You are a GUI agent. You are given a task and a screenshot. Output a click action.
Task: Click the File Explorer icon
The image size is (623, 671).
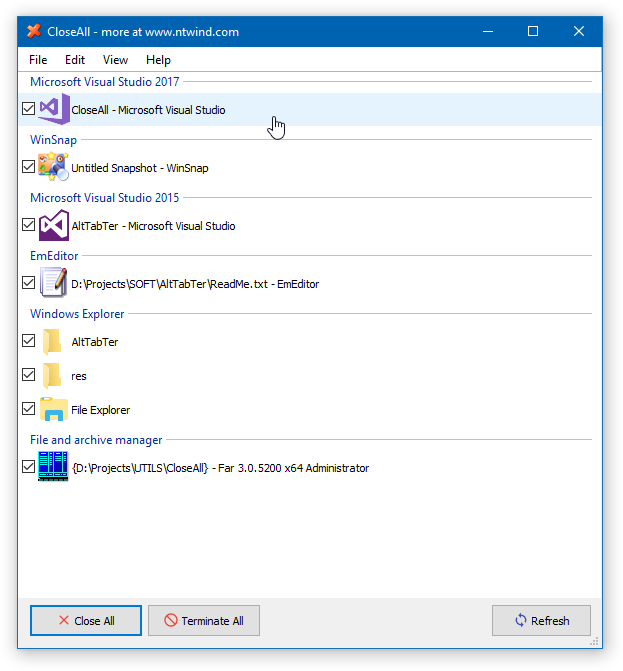tap(54, 409)
